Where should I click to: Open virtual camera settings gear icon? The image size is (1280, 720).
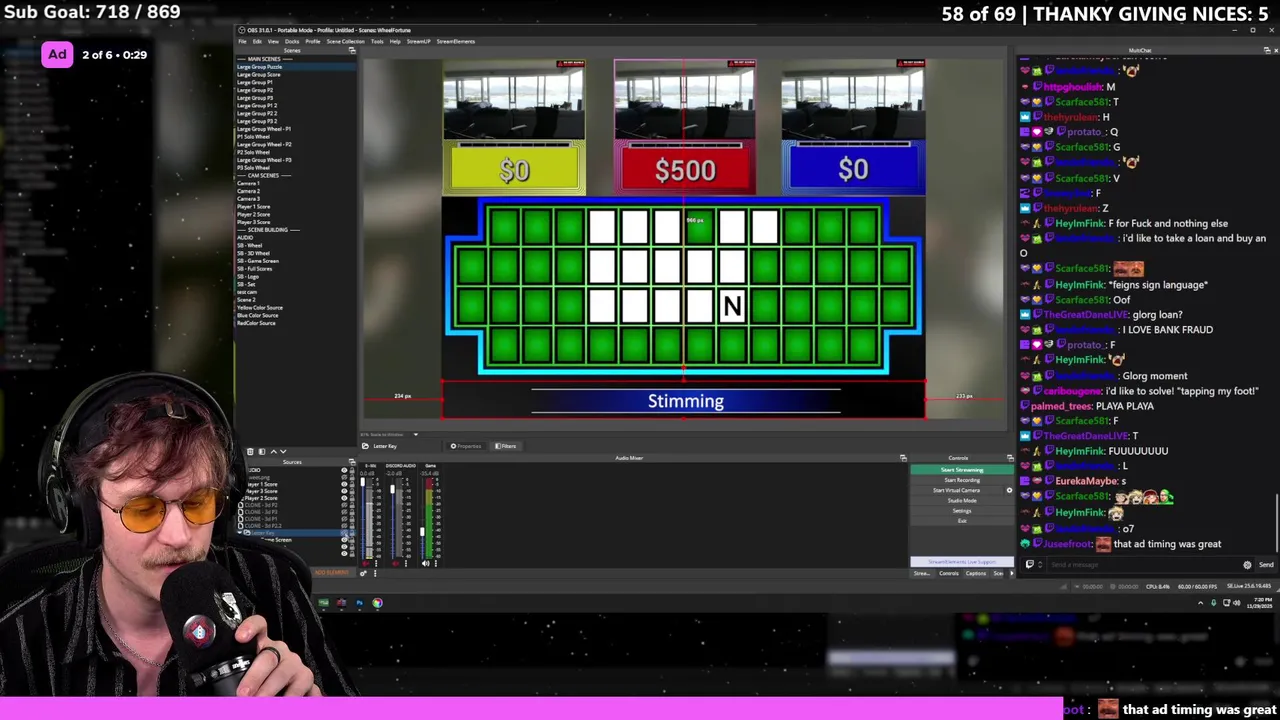[1009, 490]
